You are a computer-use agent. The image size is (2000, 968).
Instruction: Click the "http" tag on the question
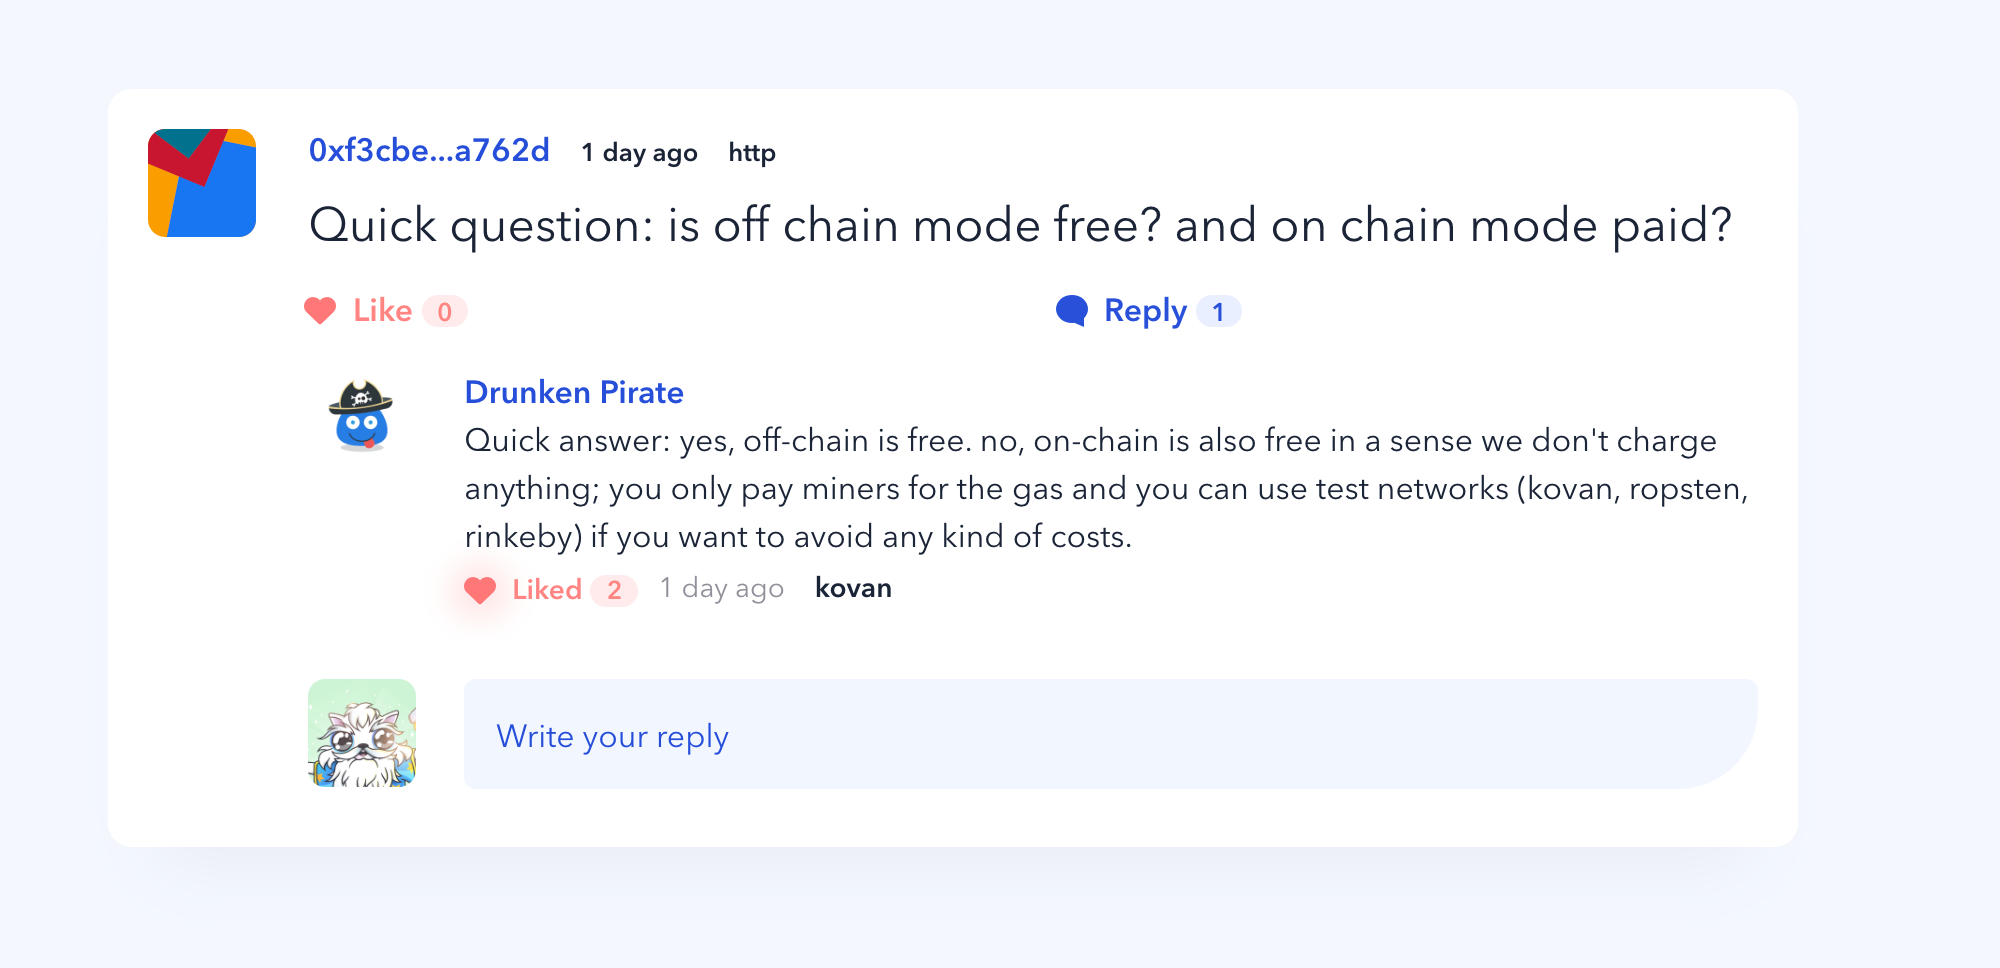click(752, 153)
